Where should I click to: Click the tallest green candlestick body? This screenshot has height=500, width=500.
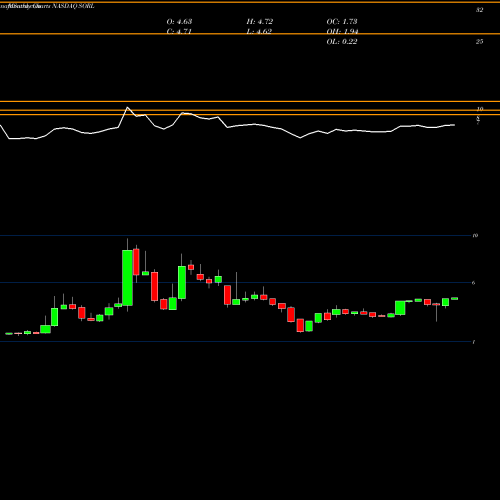[x=127, y=278]
